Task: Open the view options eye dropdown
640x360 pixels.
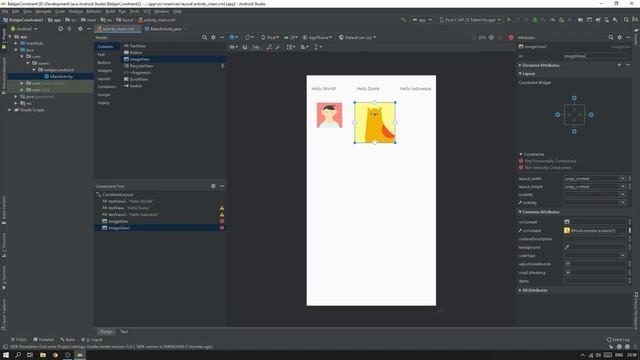Action: pyautogui.click(x=233, y=47)
